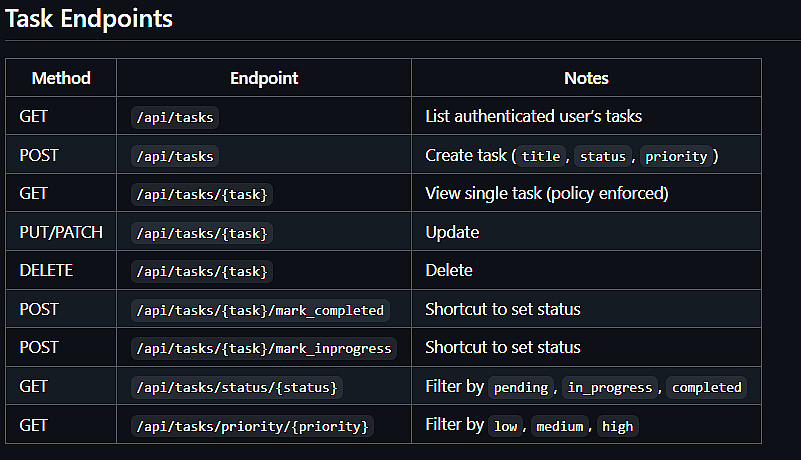Click the Task Endpoints heading

[89, 18]
